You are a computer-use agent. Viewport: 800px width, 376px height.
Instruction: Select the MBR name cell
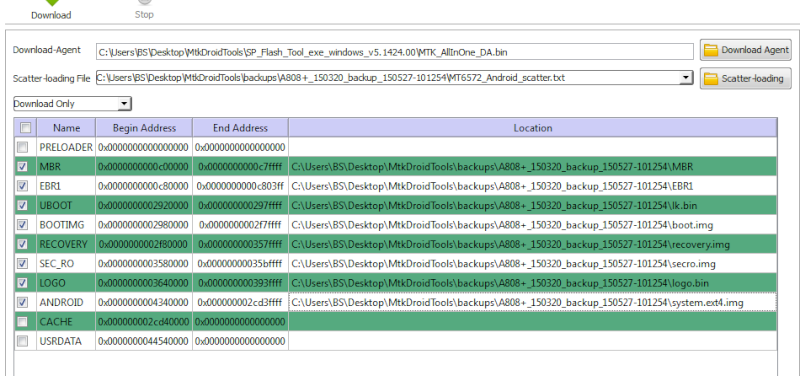point(66,167)
